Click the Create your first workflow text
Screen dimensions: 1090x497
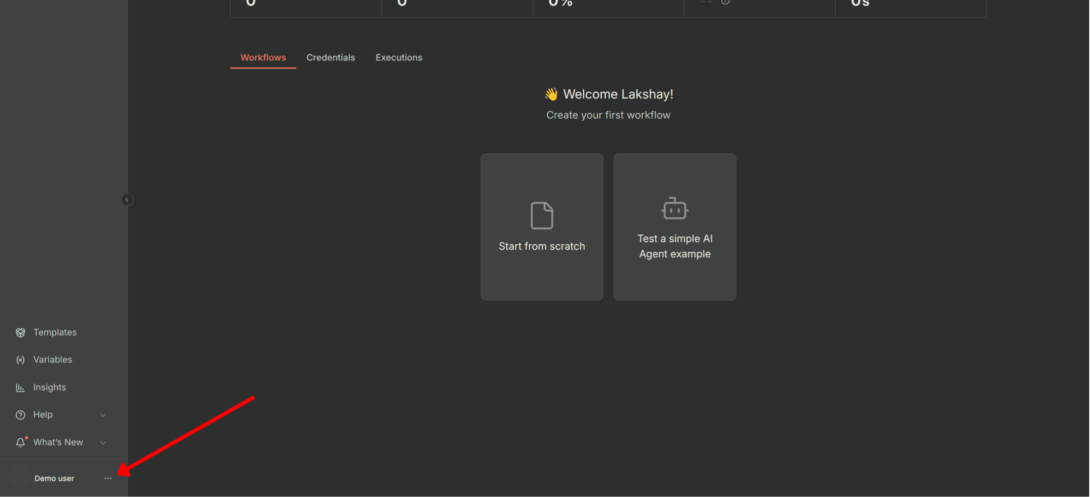click(x=608, y=115)
